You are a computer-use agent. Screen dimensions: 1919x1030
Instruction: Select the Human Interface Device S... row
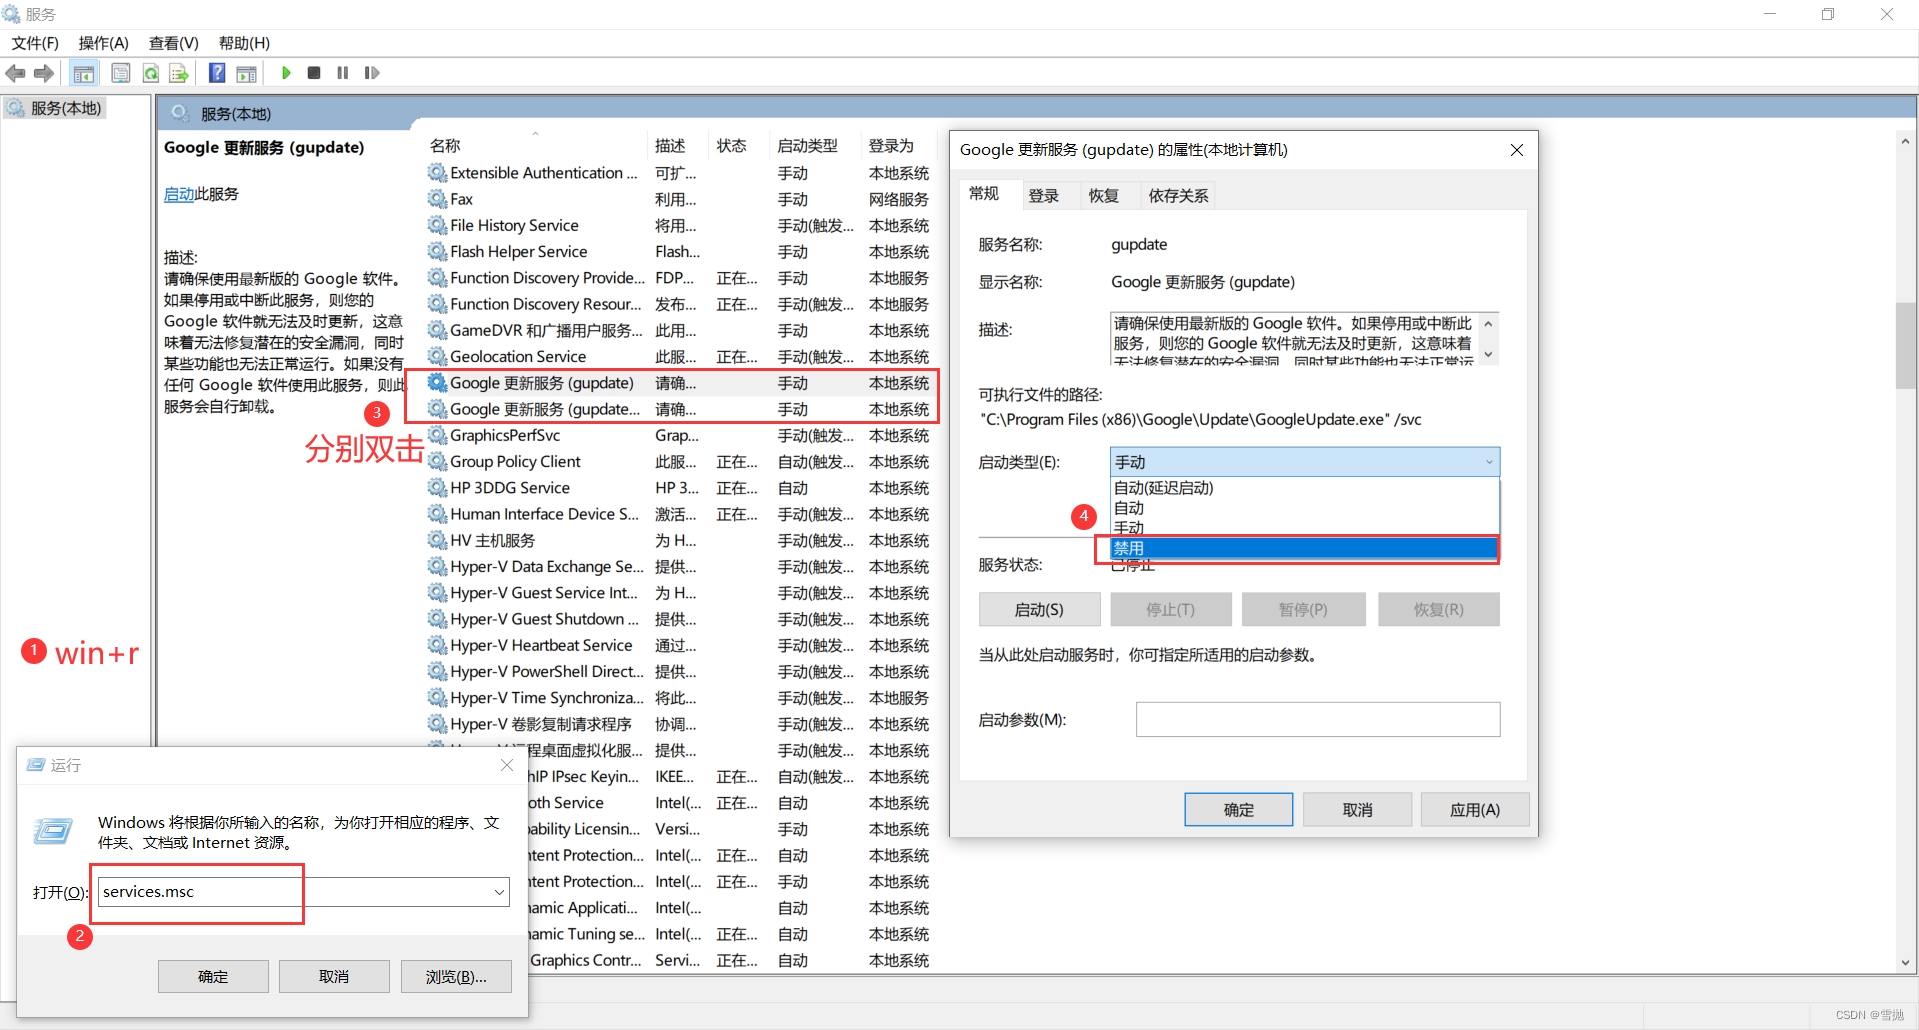coord(680,514)
